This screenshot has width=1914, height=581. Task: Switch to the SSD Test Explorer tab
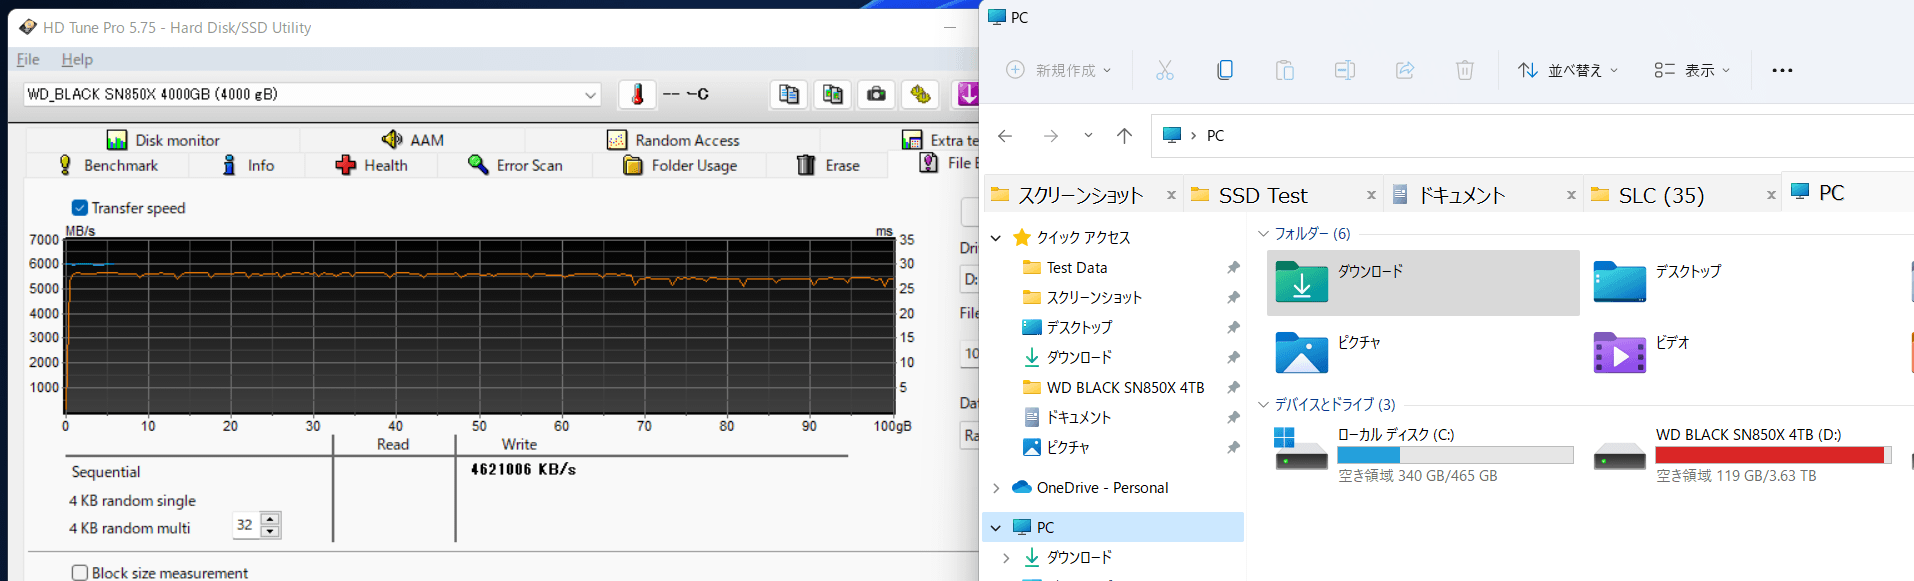pyautogui.click(x=1285, y=195)
